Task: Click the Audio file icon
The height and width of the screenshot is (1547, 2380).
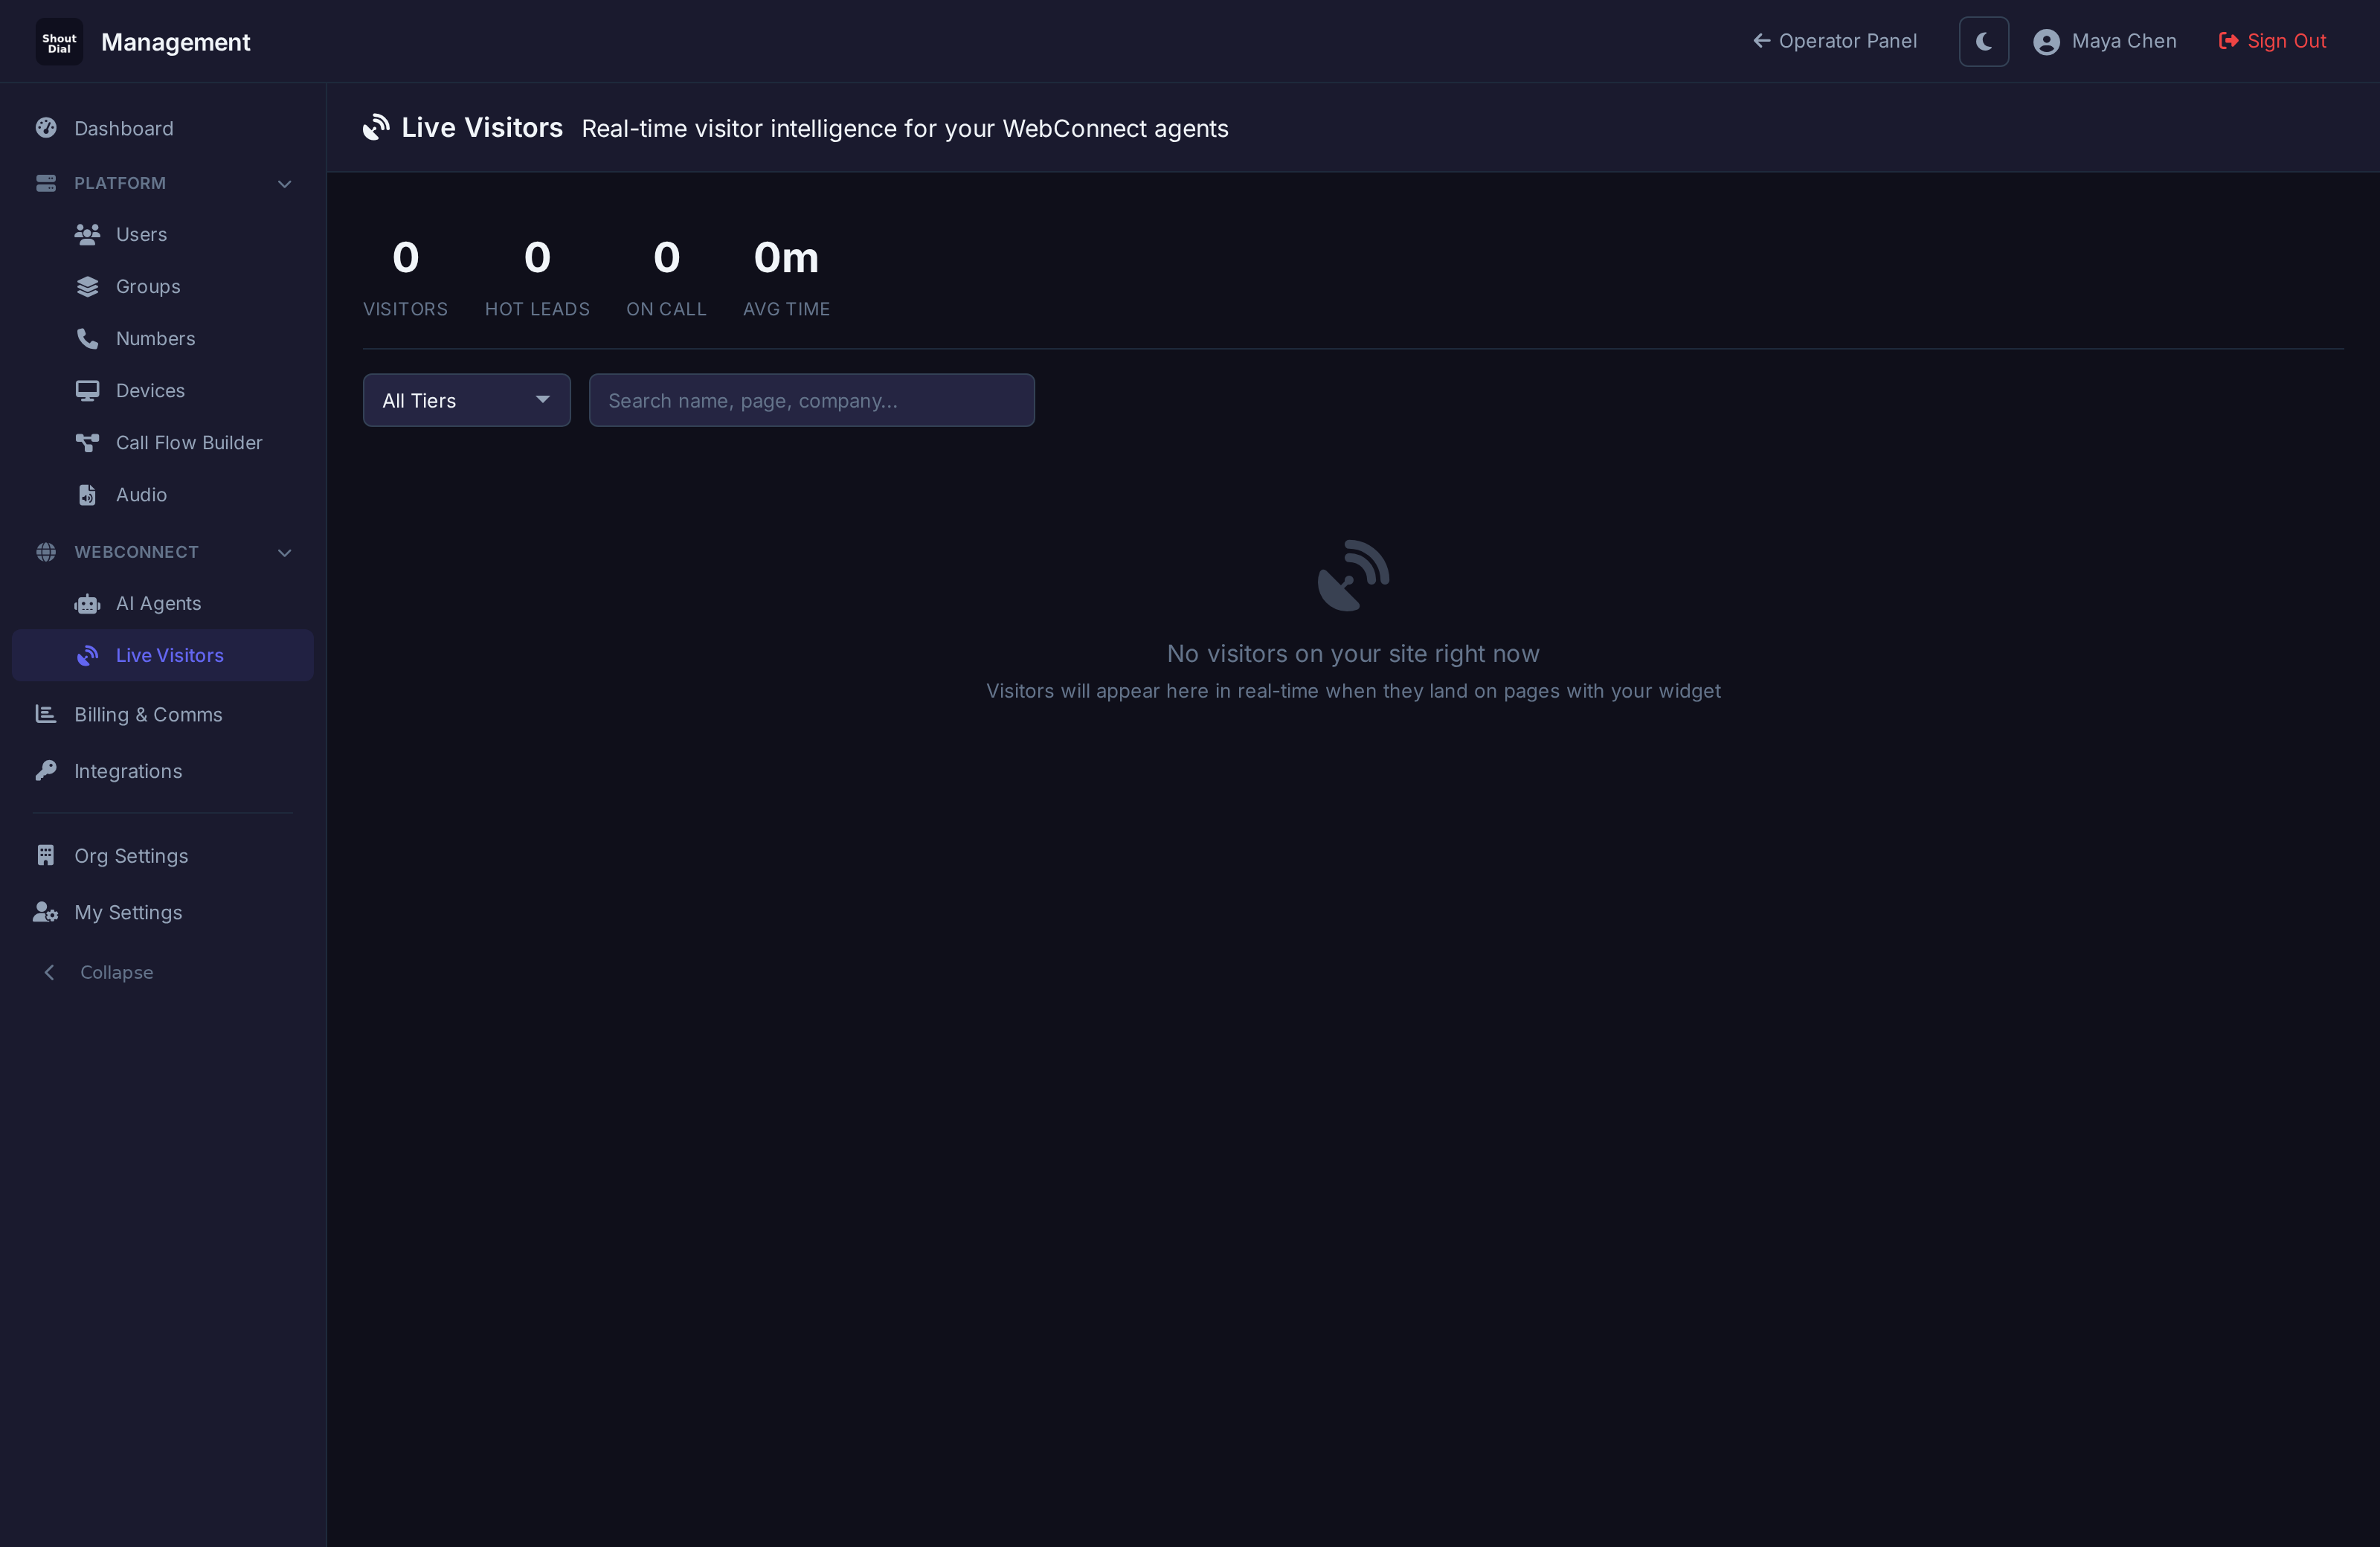Action: pyautogui.click(x=88, y=494)
